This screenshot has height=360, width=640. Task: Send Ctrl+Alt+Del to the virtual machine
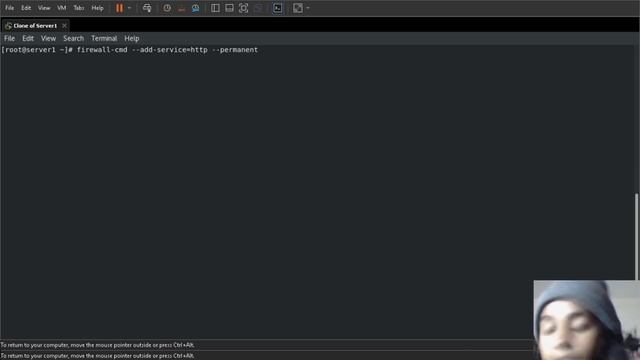(x=147, y=8)
